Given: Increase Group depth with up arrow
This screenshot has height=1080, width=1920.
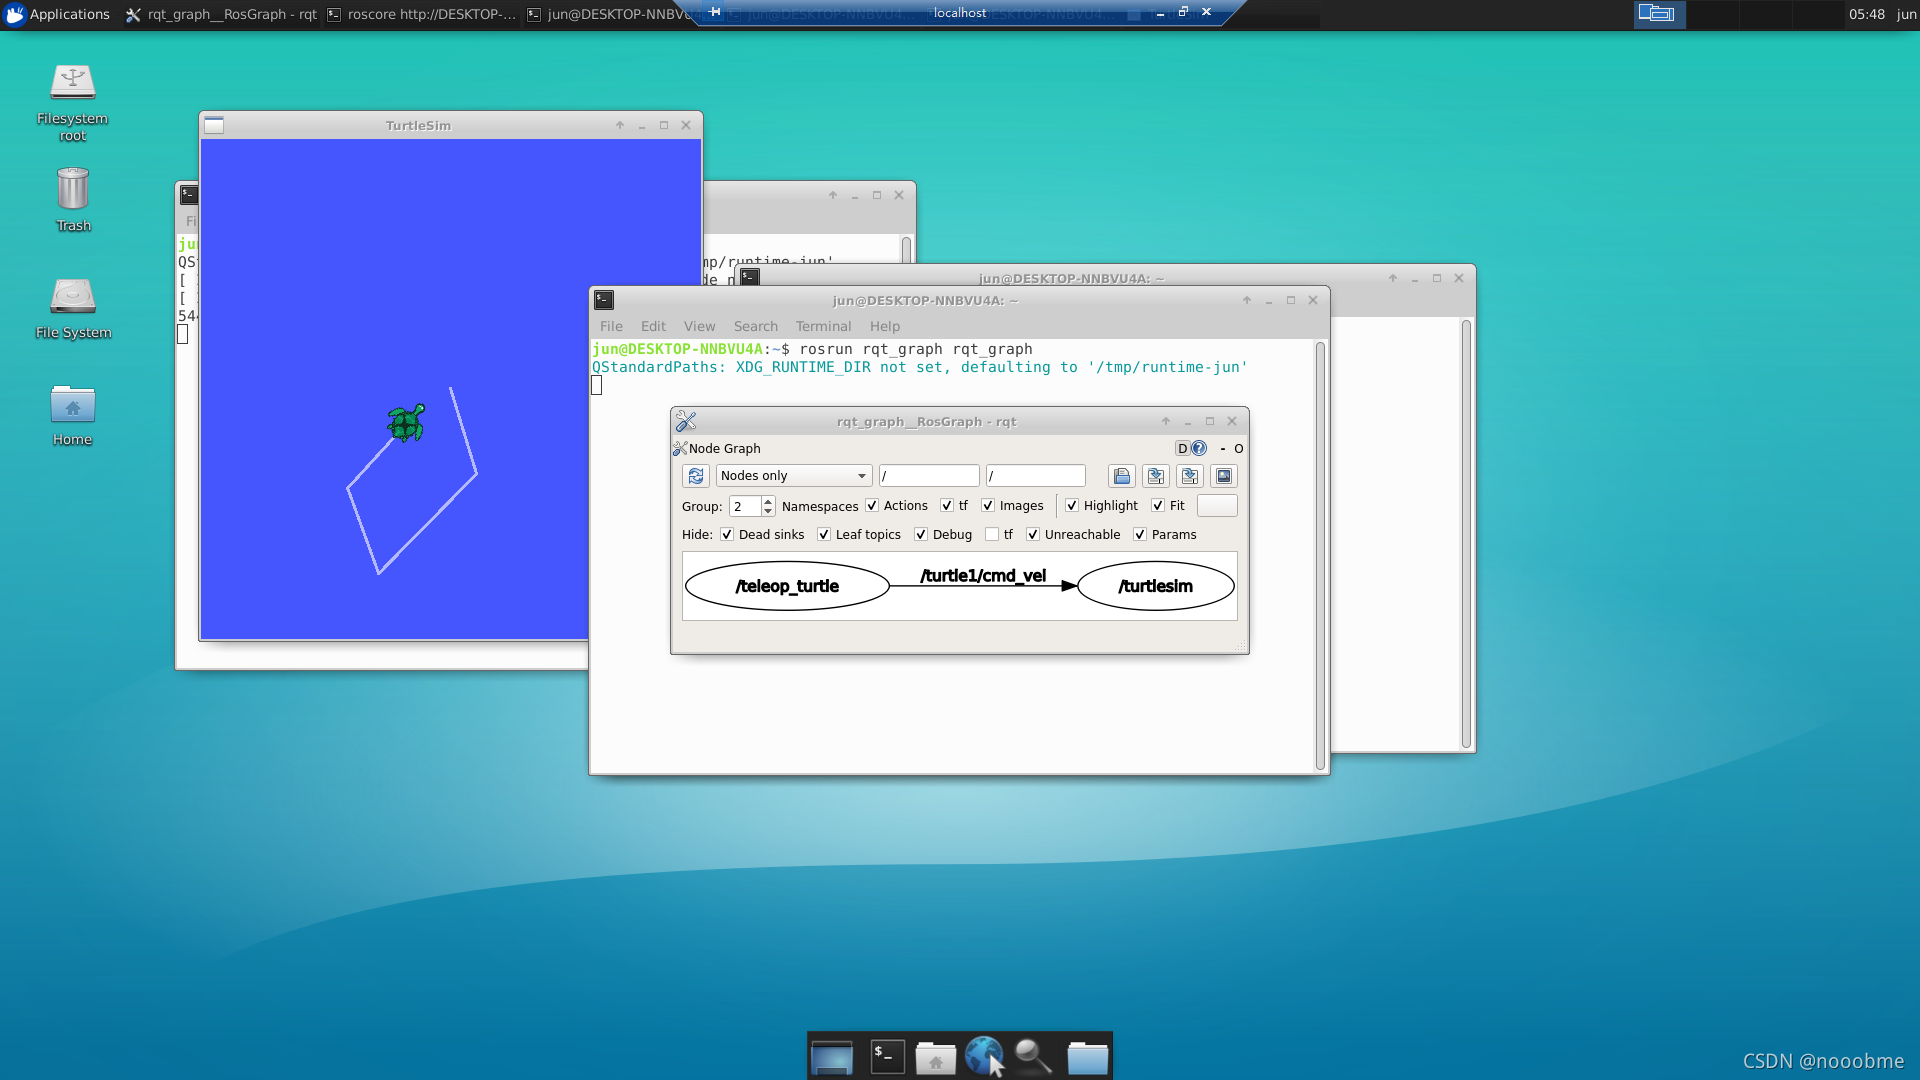Looking at the screenshot, I should (768, 501).
